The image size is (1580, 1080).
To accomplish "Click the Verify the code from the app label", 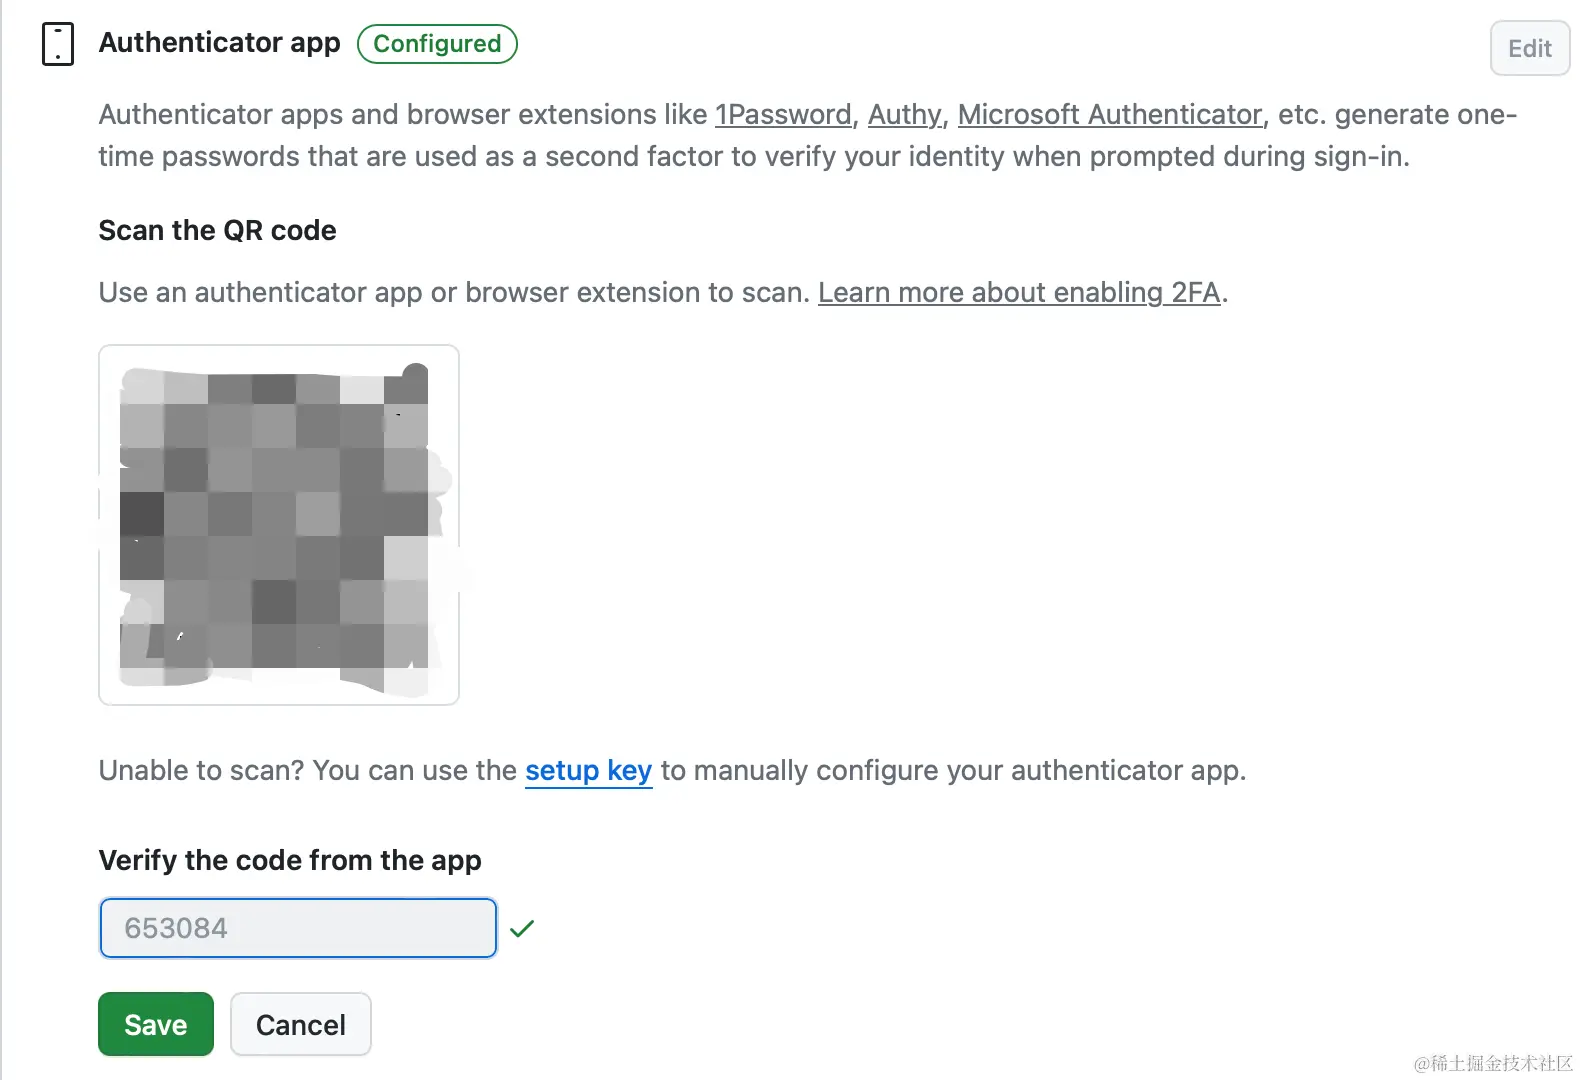I will tap(289, 860).
